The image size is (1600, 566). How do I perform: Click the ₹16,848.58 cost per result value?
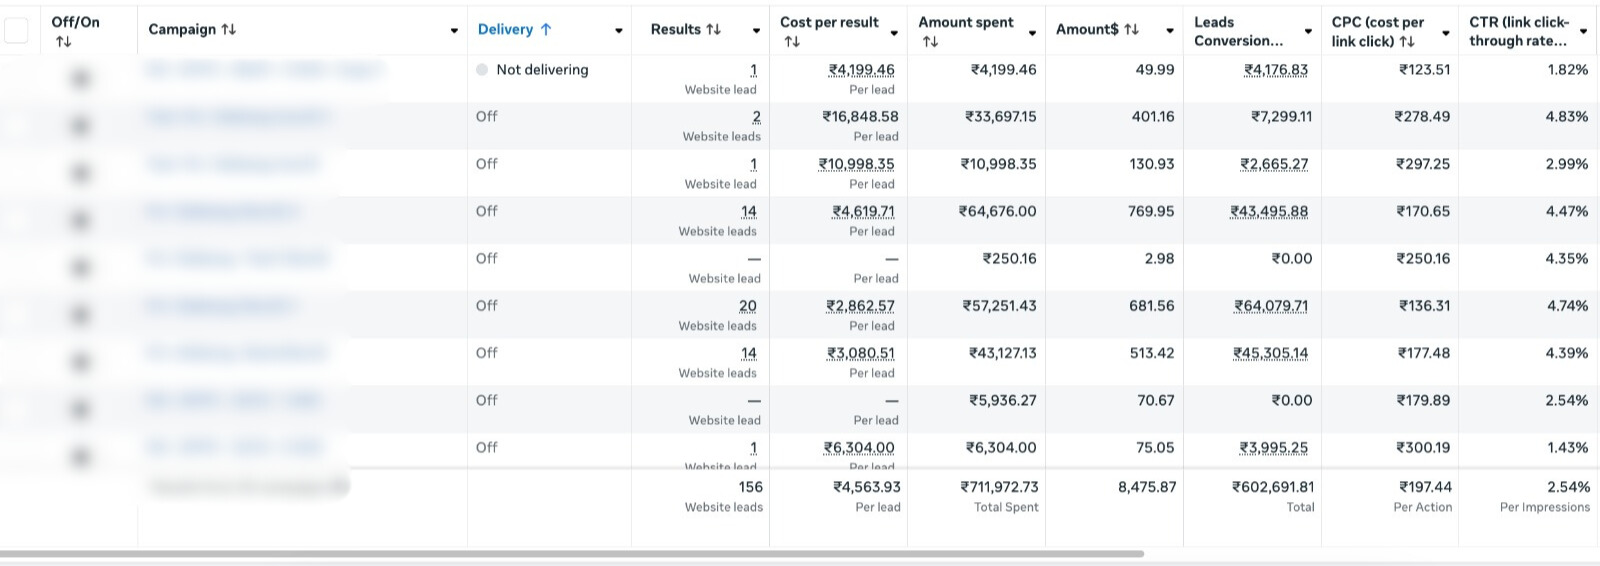click(x=860, y=117)
